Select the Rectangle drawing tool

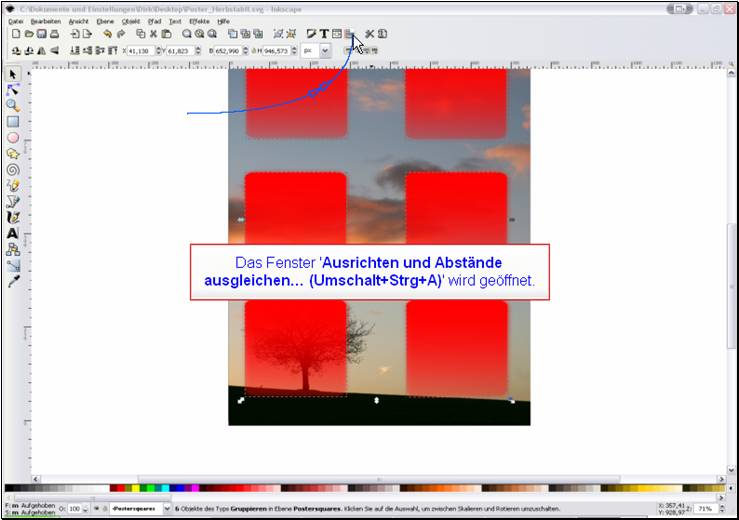pos(13,121)
